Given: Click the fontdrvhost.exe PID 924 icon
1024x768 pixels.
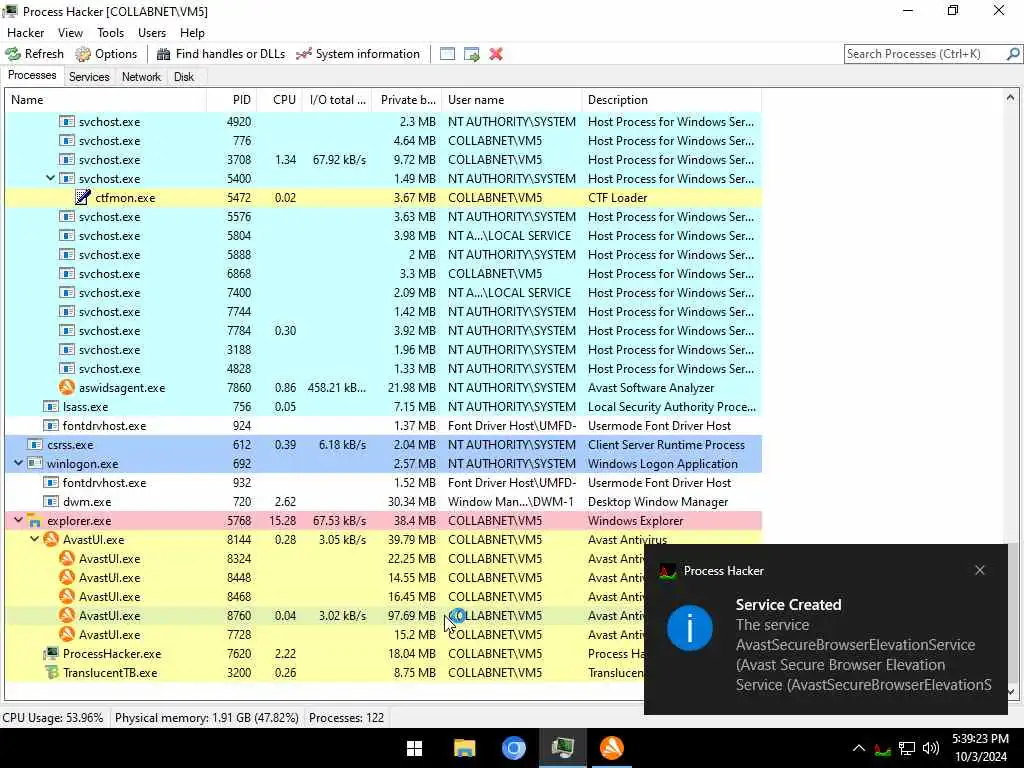Looking at the screenshot, I should (51, 426).
